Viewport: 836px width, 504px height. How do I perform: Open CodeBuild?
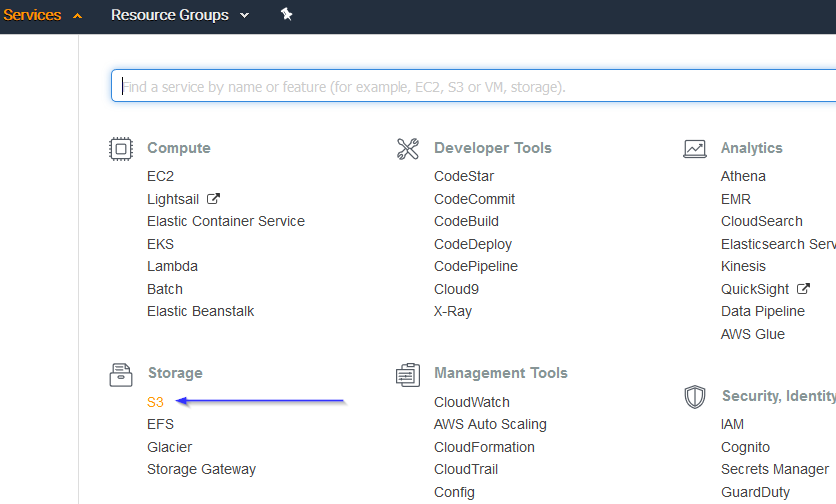(467, 221)
